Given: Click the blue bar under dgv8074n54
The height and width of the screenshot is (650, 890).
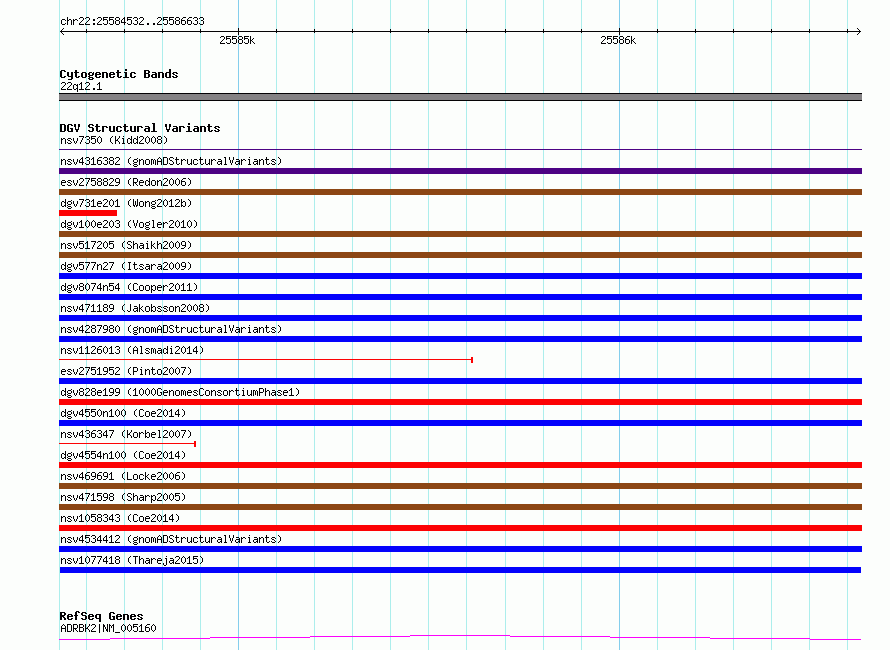Looking at the screenshot, I should 460,297.
